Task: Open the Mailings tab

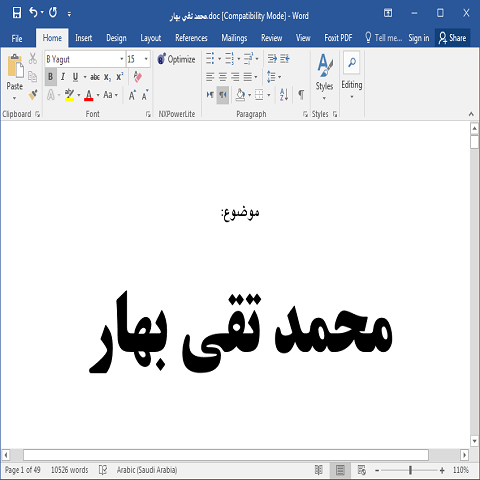Action: point(234,38)
